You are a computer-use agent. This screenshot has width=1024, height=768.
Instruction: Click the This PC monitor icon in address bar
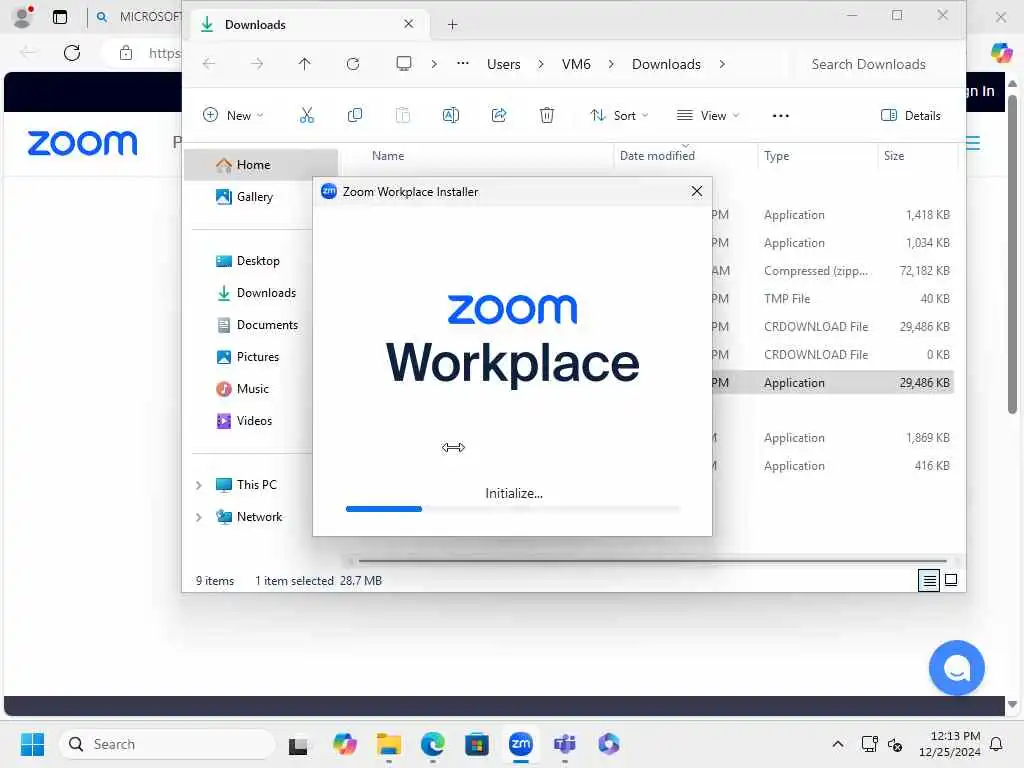click(404, 63)
